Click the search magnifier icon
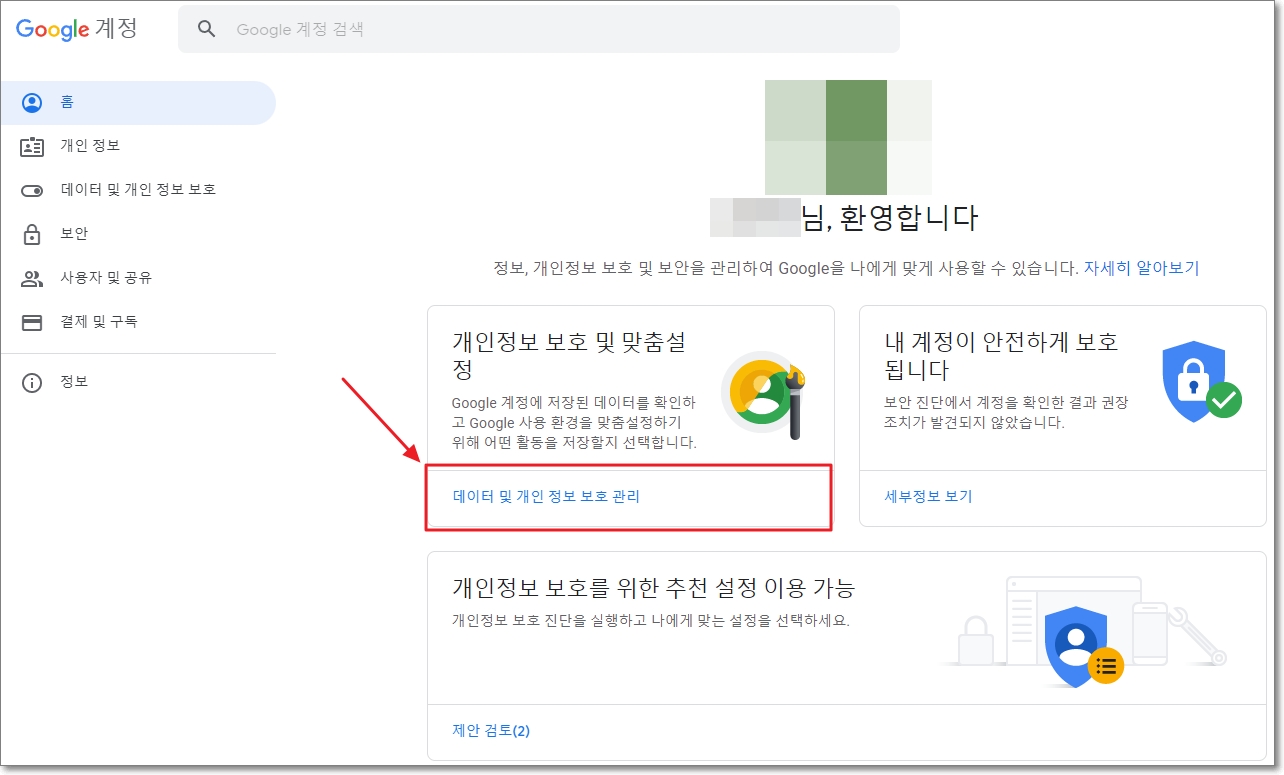This screenshot has width=1284, height=775. click(x=207, y=29)
